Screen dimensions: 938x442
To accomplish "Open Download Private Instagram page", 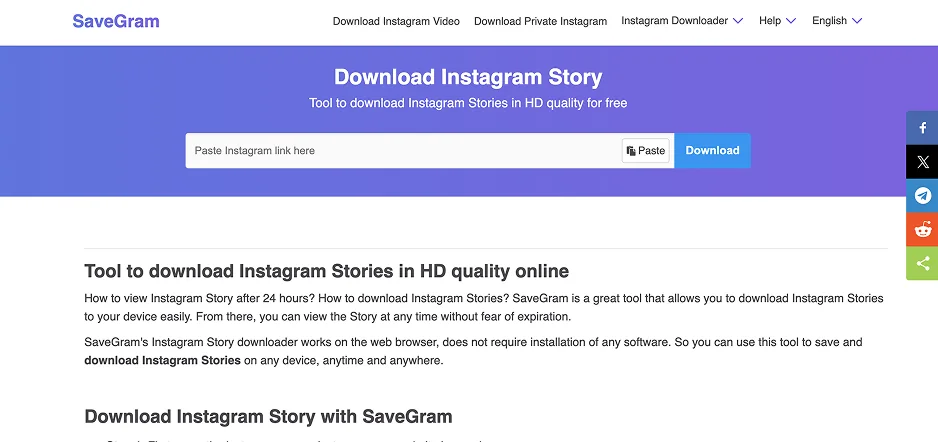I will click(540, 22).
